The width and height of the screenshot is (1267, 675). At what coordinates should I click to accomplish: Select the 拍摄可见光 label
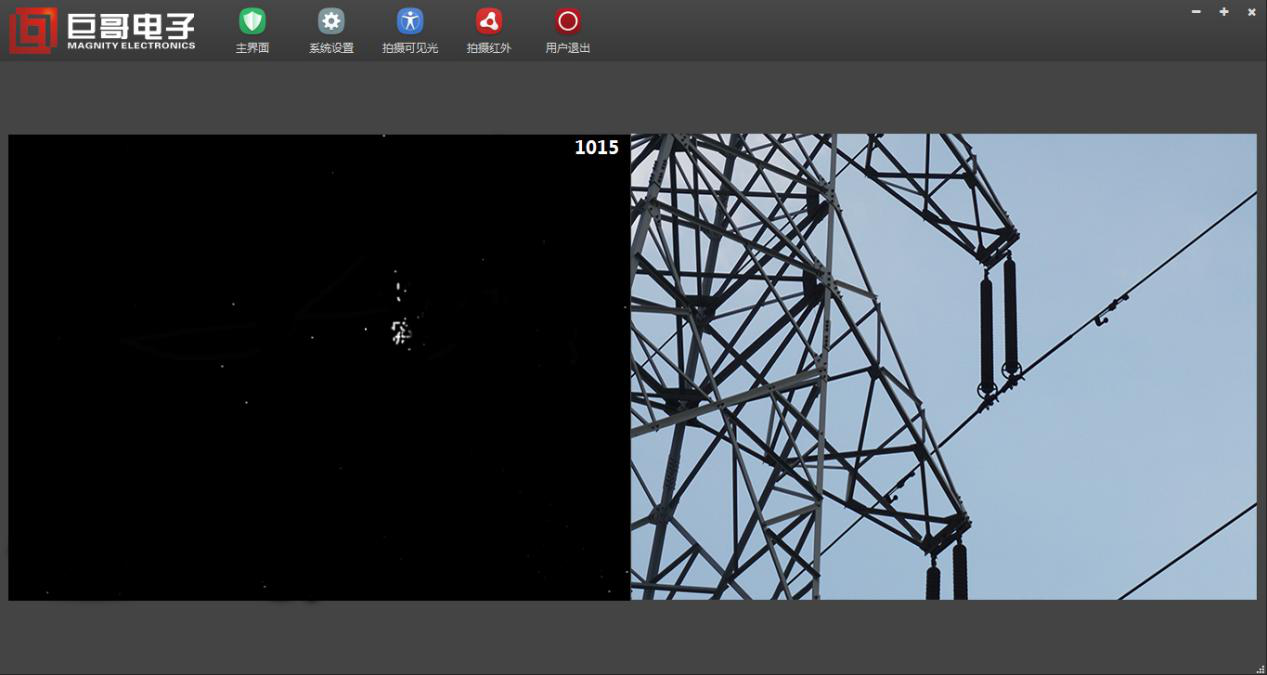[x=410, y=48]
